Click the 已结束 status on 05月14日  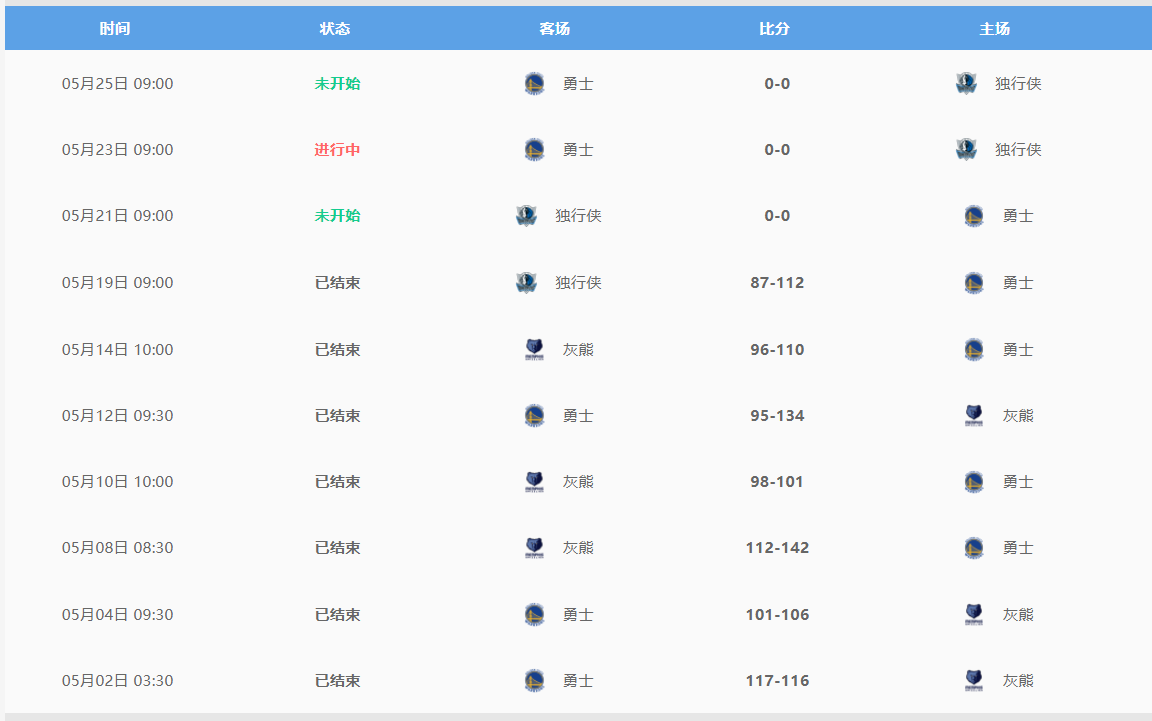coord(337,350)
